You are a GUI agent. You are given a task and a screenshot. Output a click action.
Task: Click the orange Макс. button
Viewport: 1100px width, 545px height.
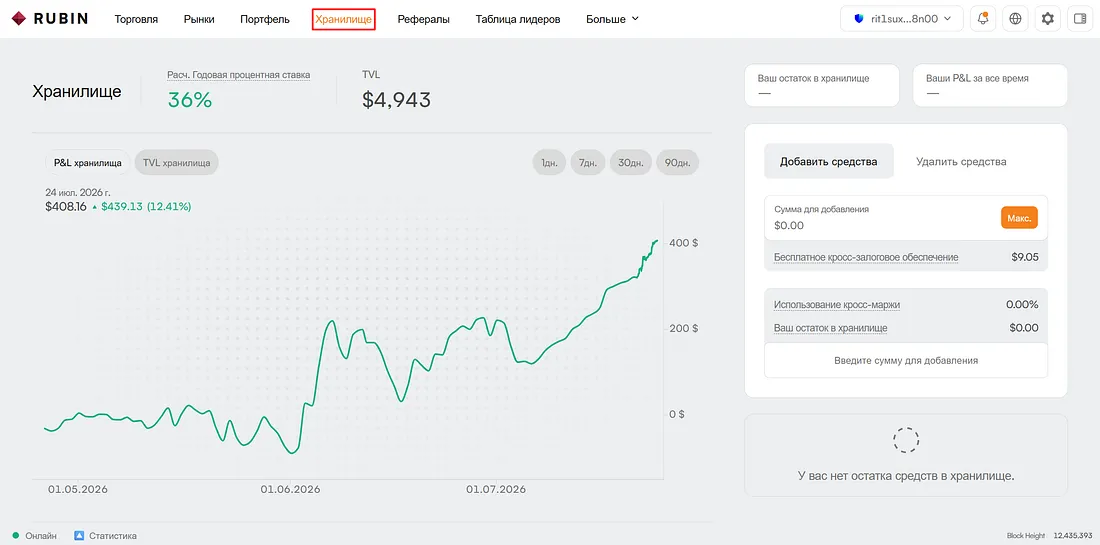click(1019, 218)
